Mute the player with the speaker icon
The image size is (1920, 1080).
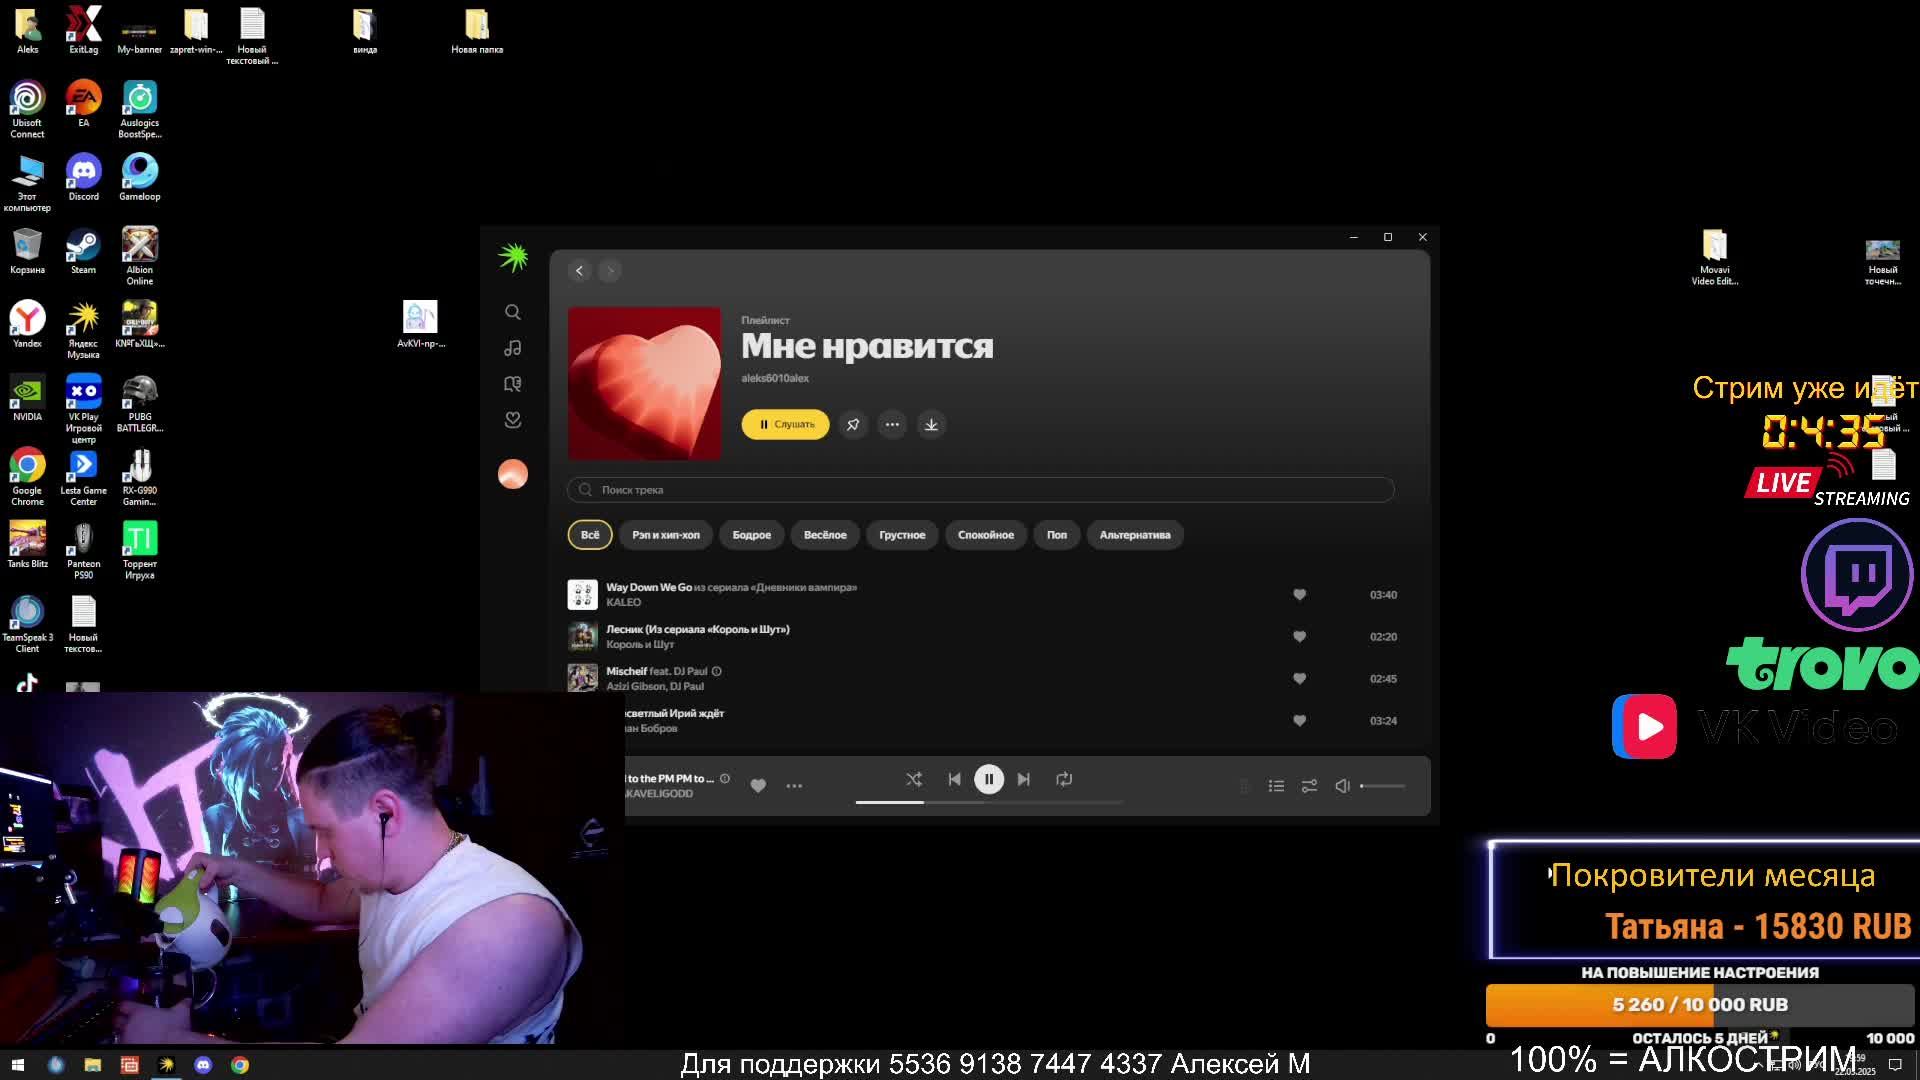[1342, 786]
